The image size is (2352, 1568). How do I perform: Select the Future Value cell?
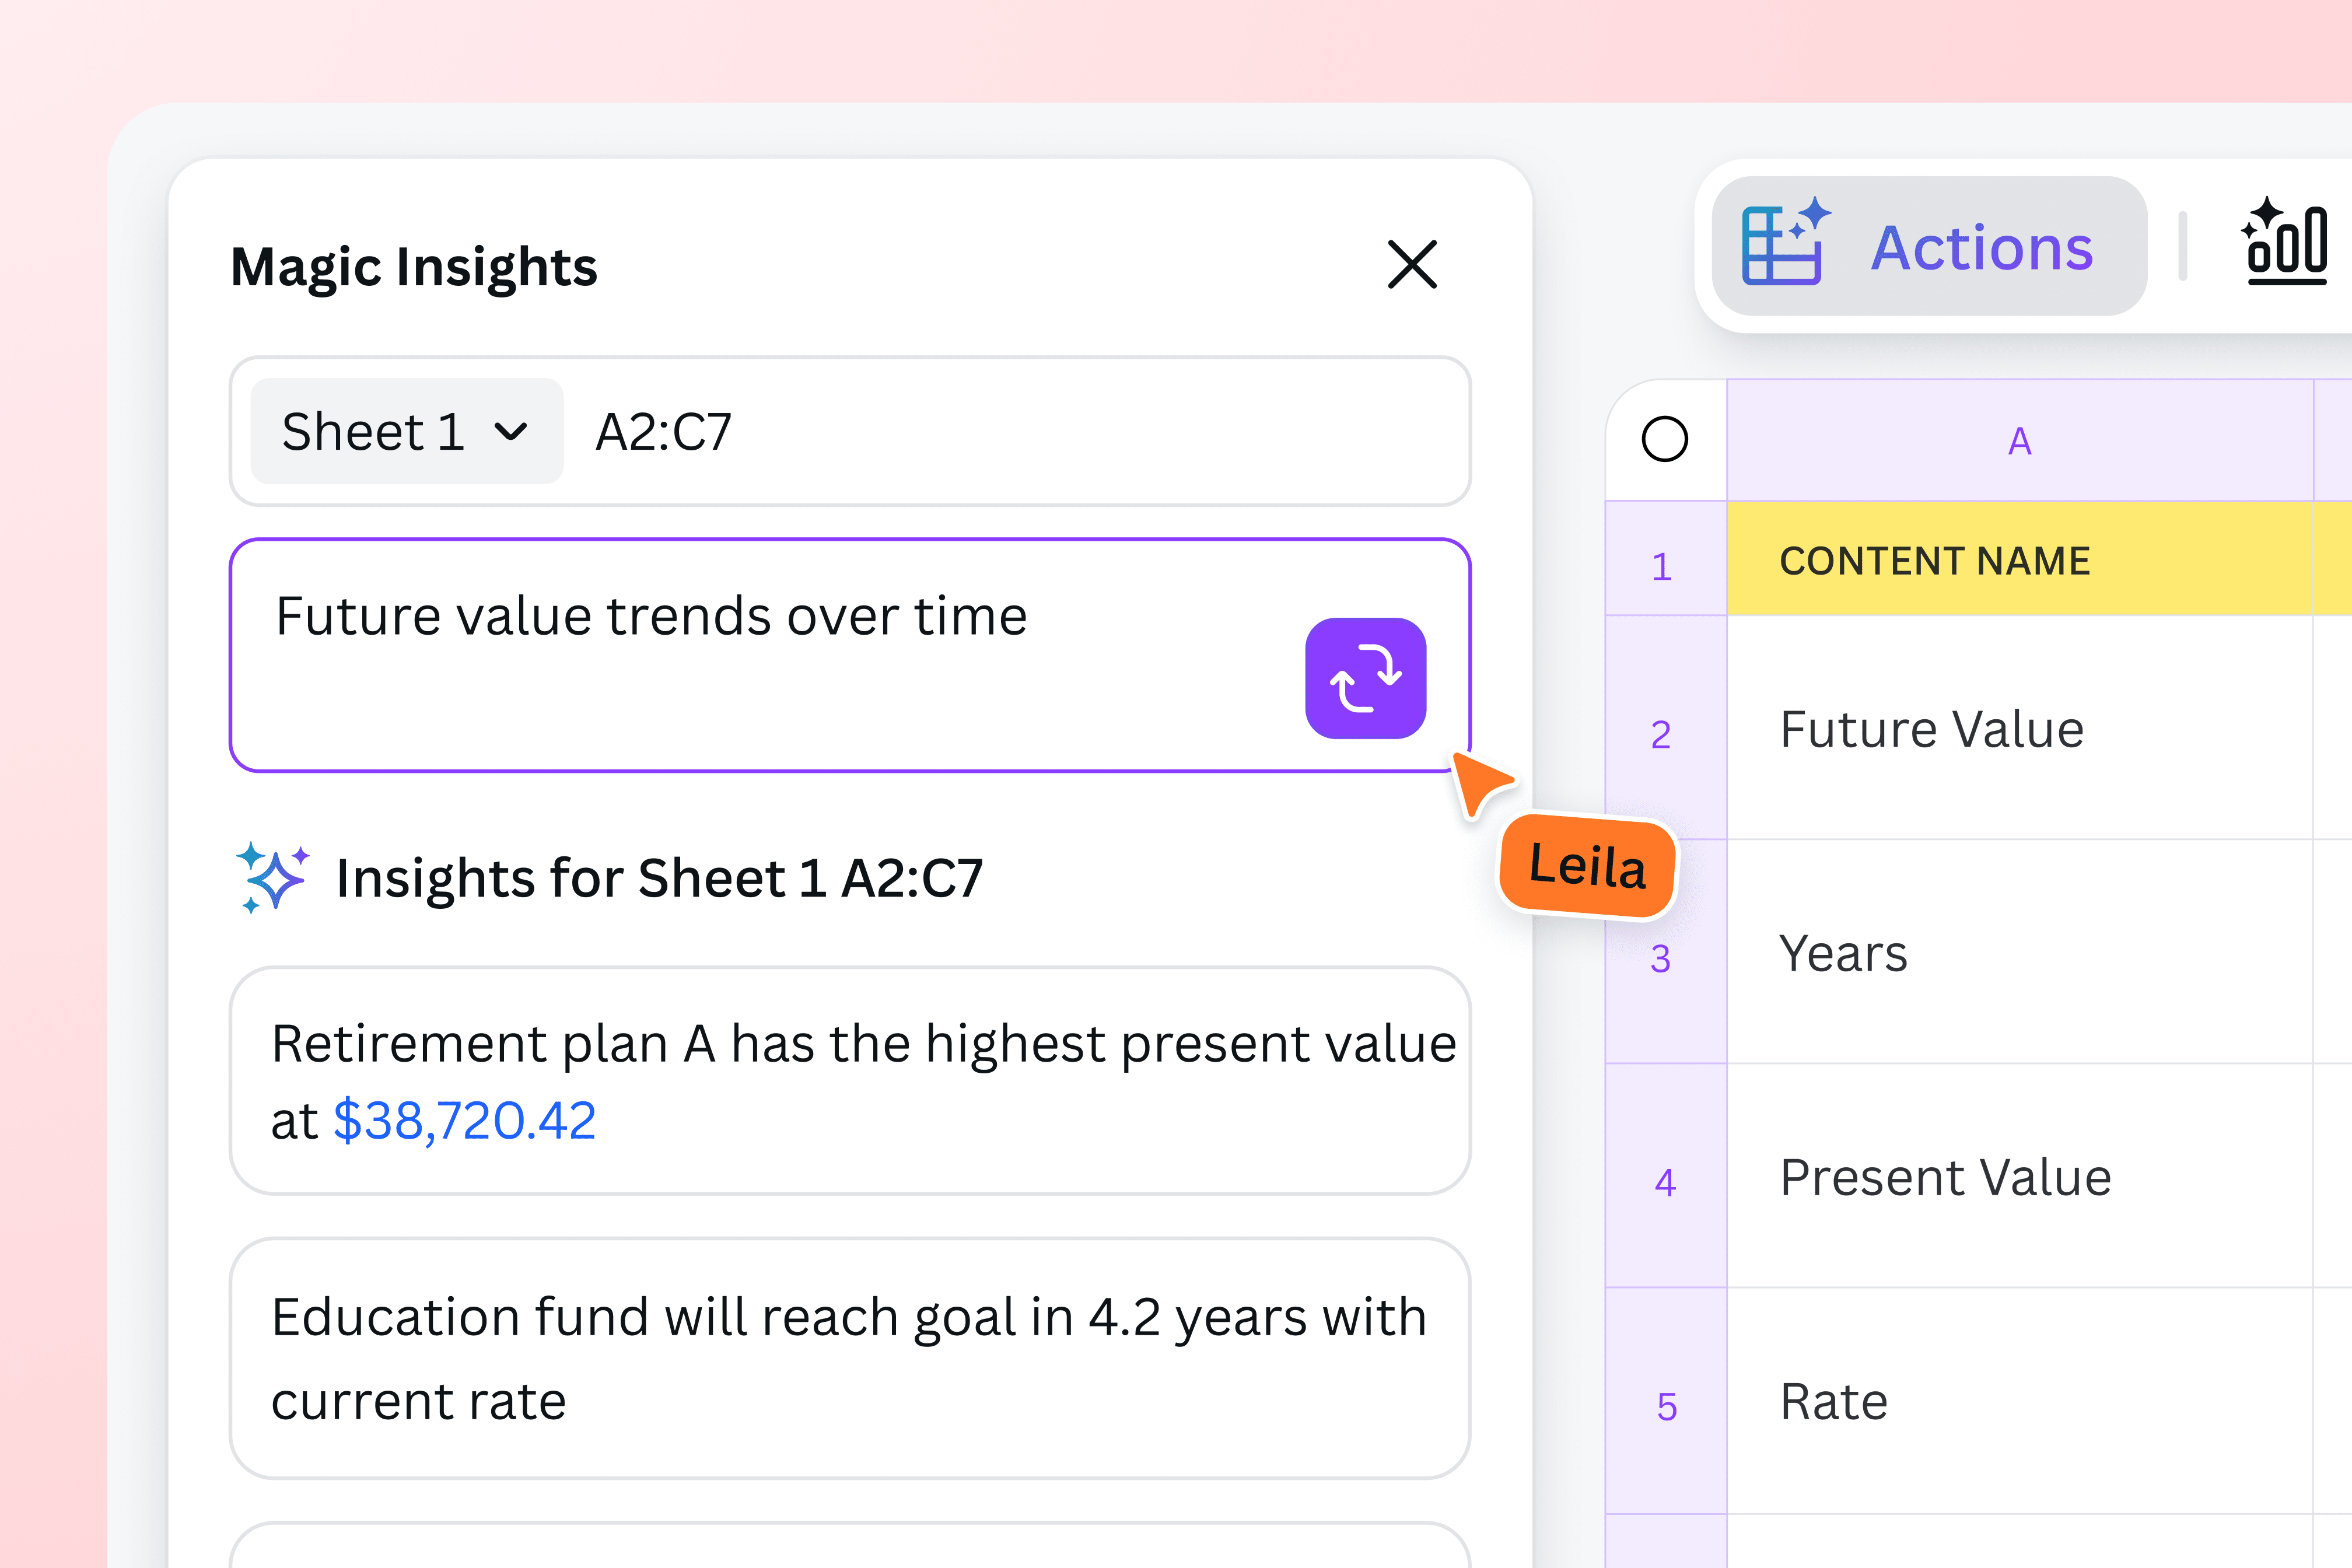(x=1932, y=729)
